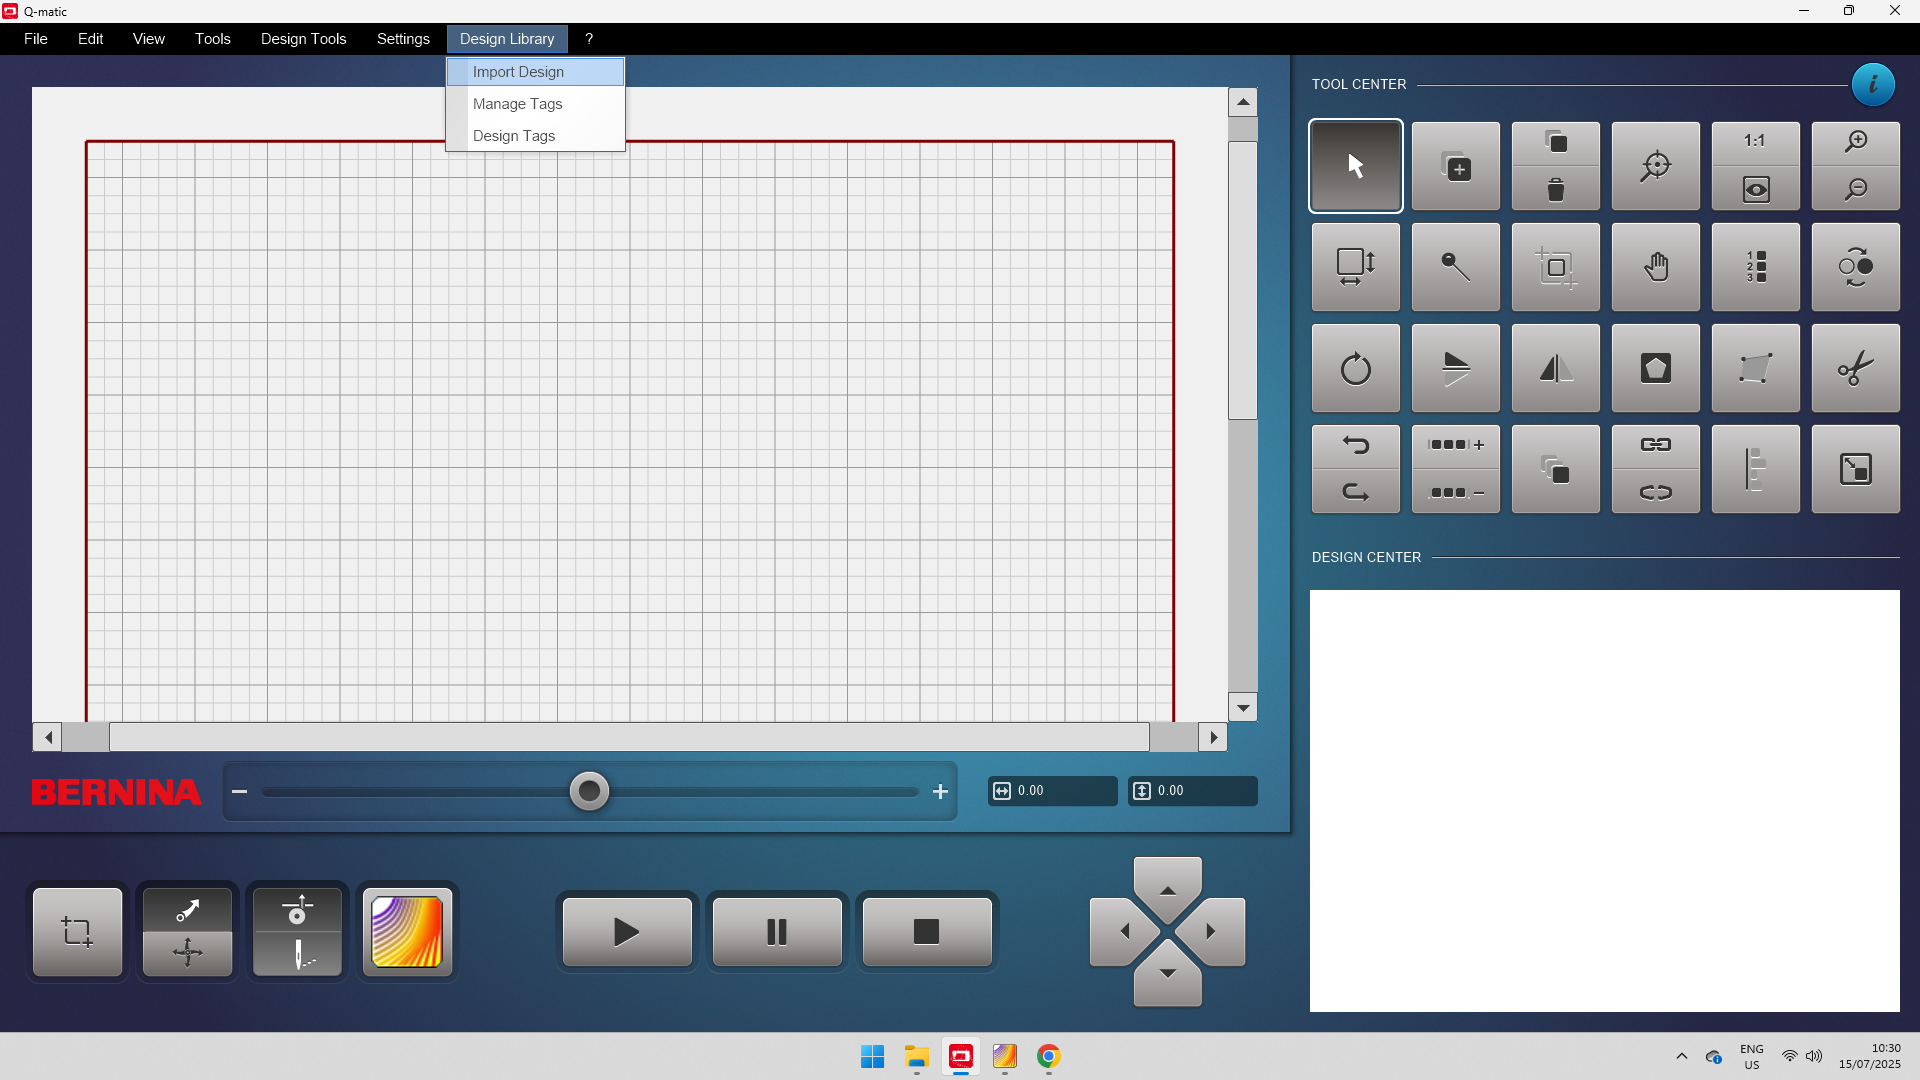Open the Settings menu
This screenshot has height=1080, width=1920.
point(403,39)
